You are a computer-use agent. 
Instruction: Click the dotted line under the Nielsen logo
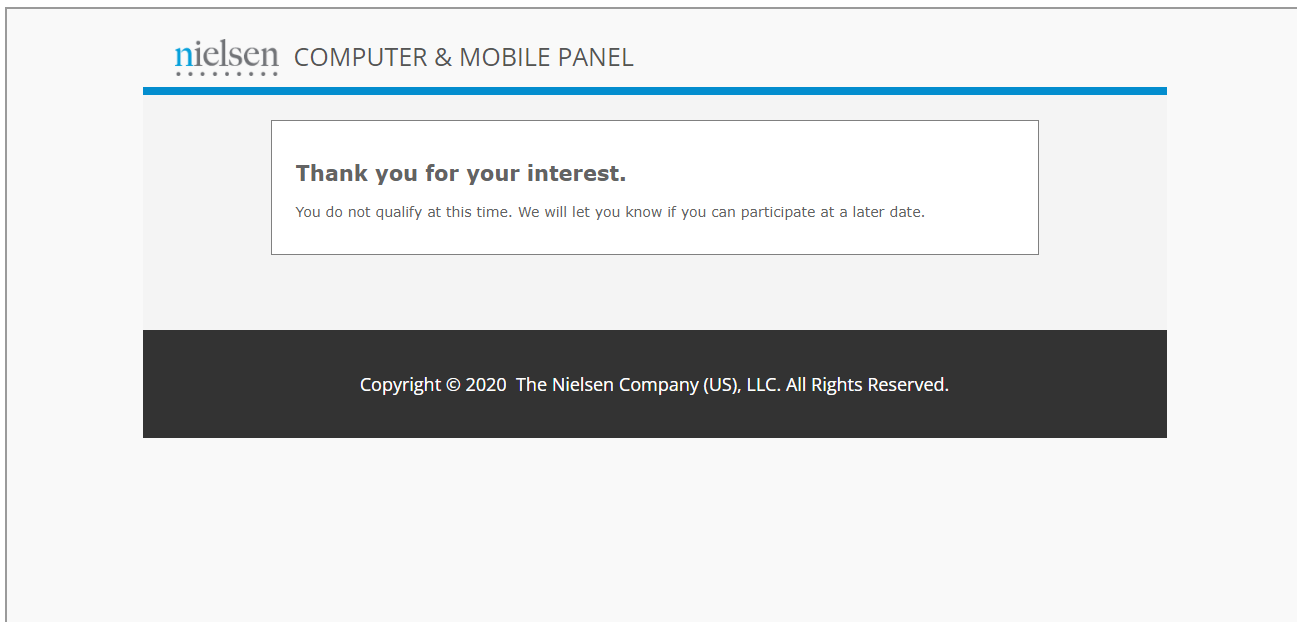(x=226, y=74)
